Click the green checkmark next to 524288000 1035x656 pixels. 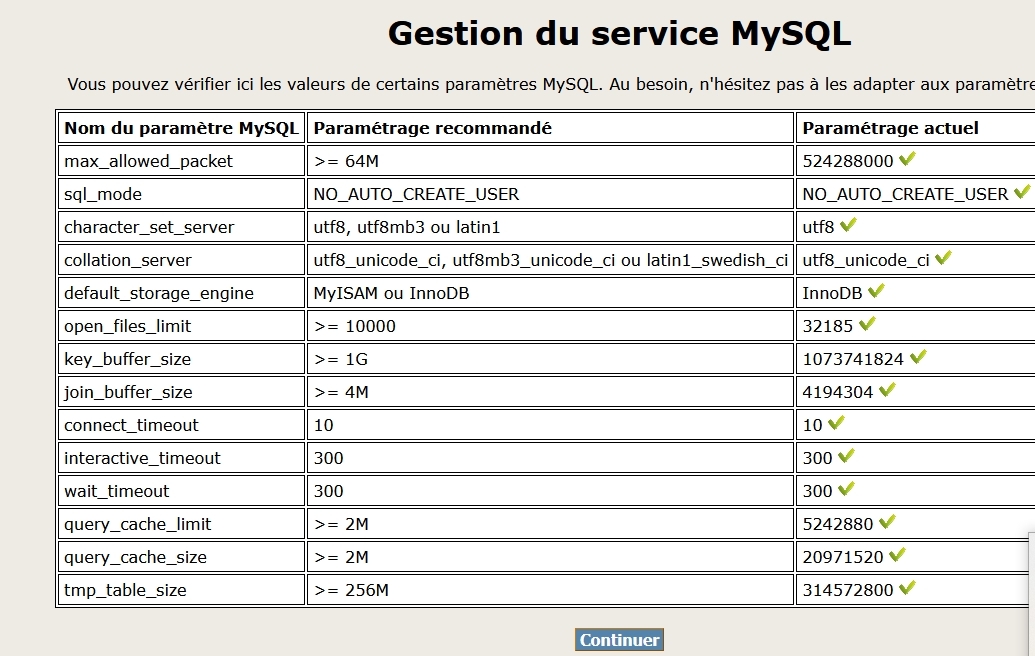pos(907,159)
